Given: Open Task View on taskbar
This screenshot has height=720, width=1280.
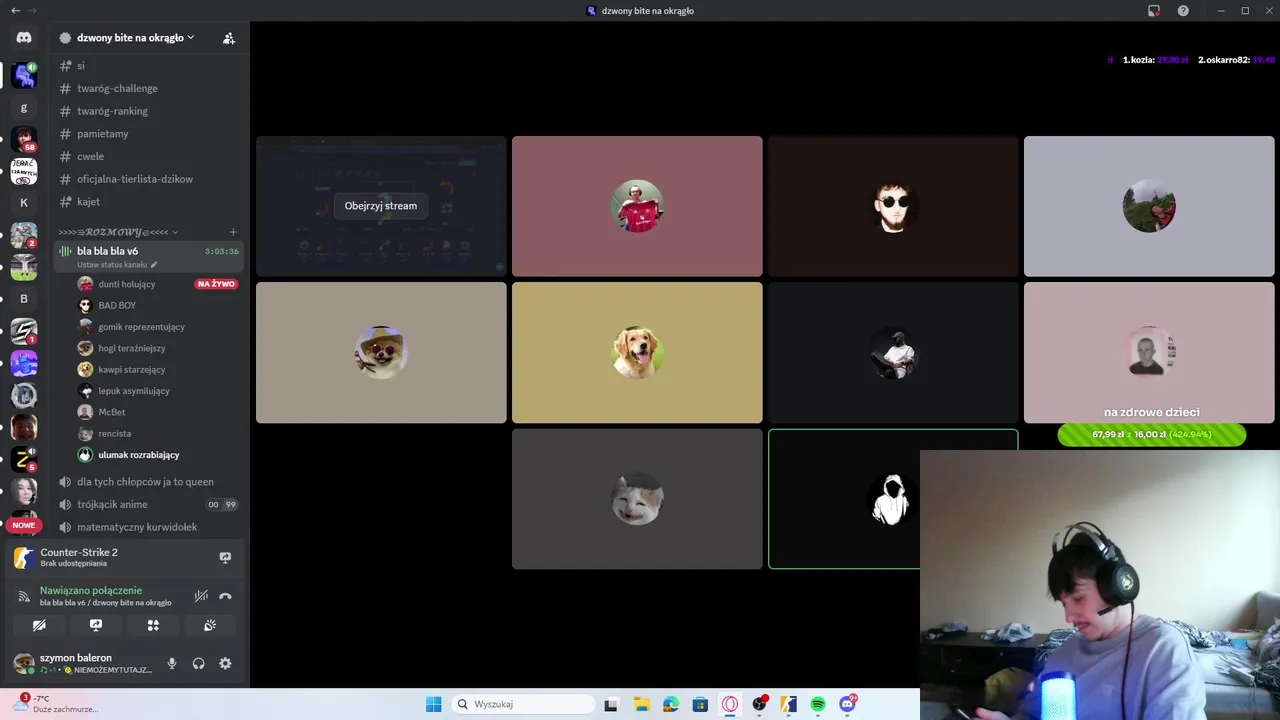Looking at the screenshot, I should [x=611, y=704].
